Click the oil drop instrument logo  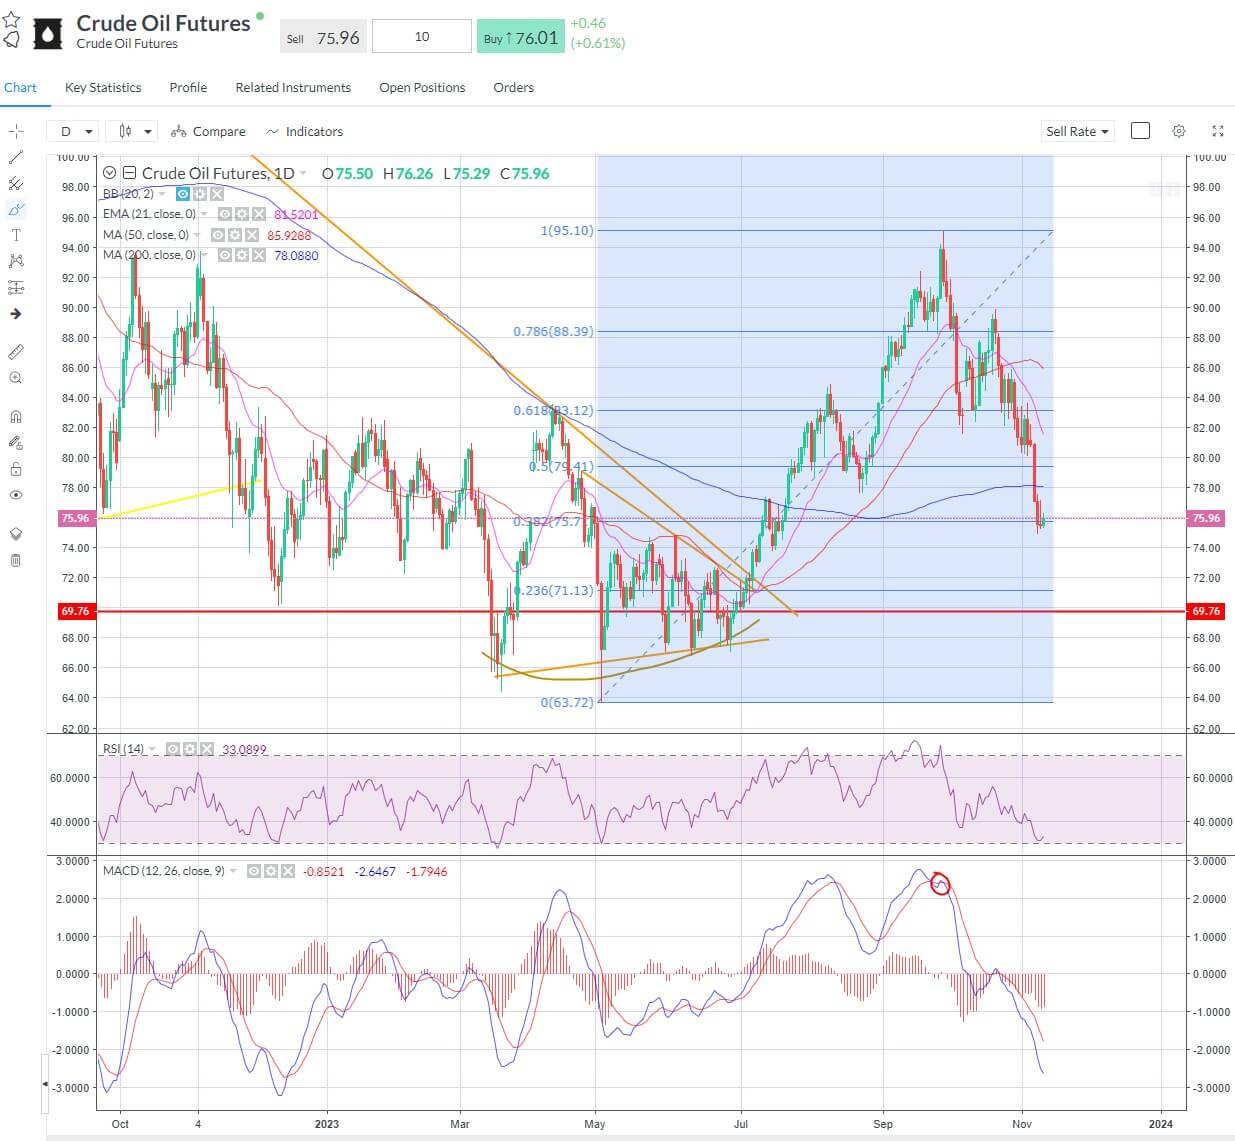47,33
